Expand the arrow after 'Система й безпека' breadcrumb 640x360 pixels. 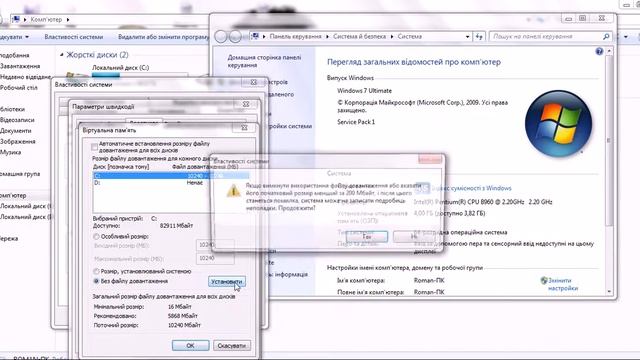coord(392,37)
